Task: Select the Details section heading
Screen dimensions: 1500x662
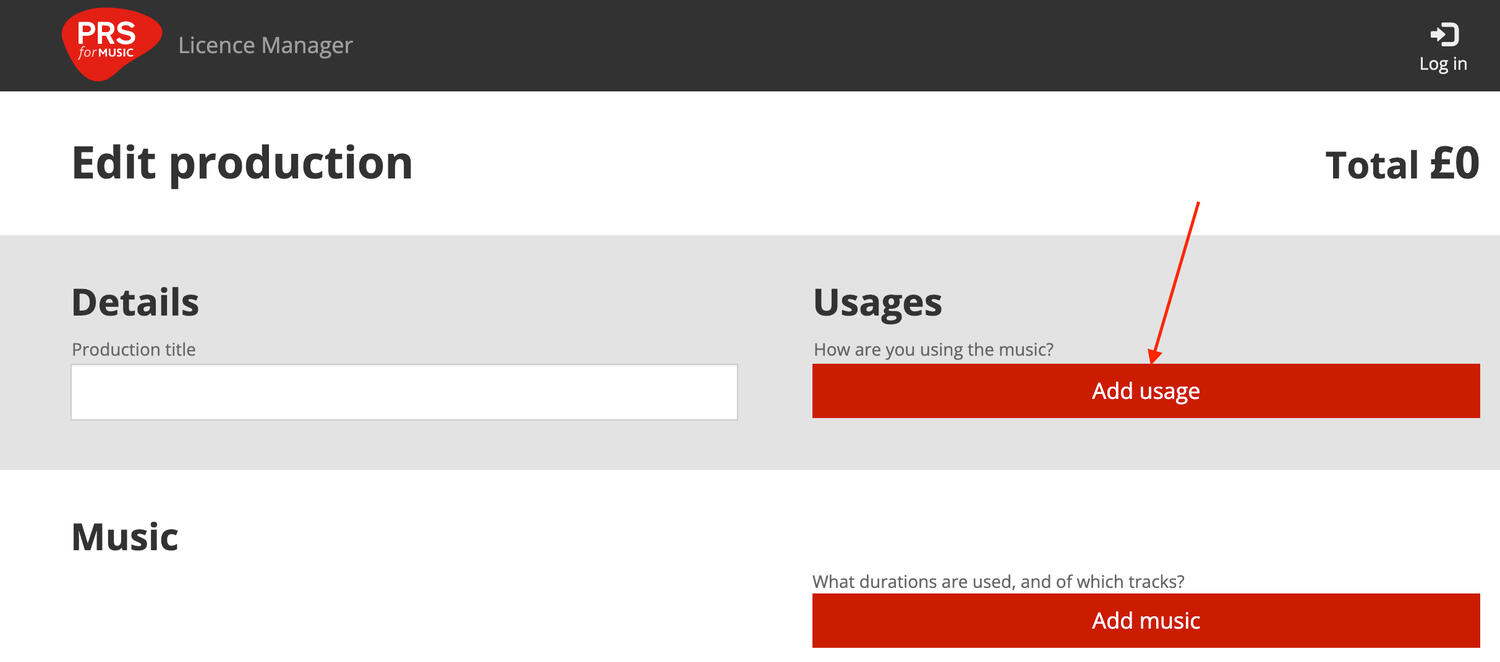Action: point(135,302)
